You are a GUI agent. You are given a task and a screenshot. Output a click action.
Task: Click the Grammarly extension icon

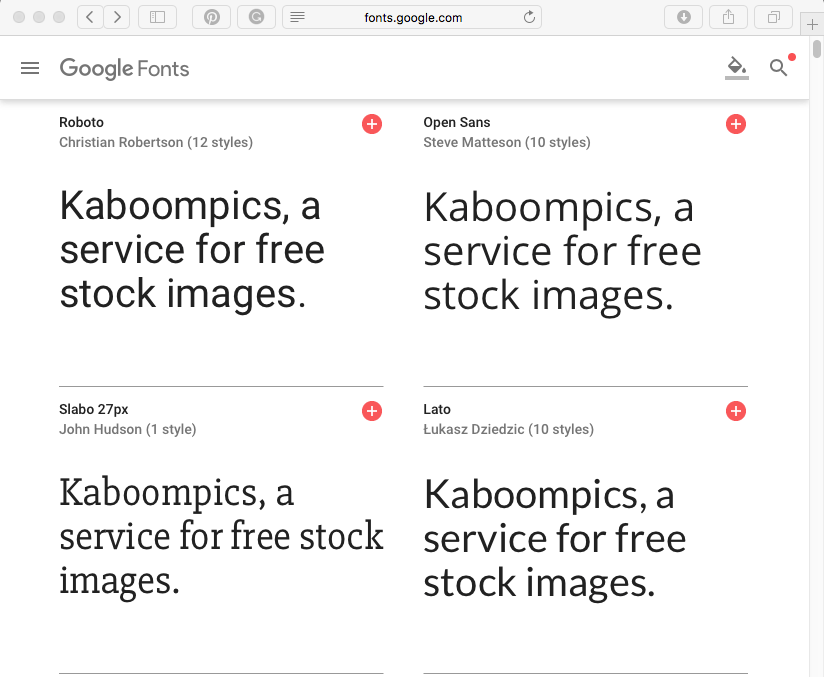pos(256,17)
